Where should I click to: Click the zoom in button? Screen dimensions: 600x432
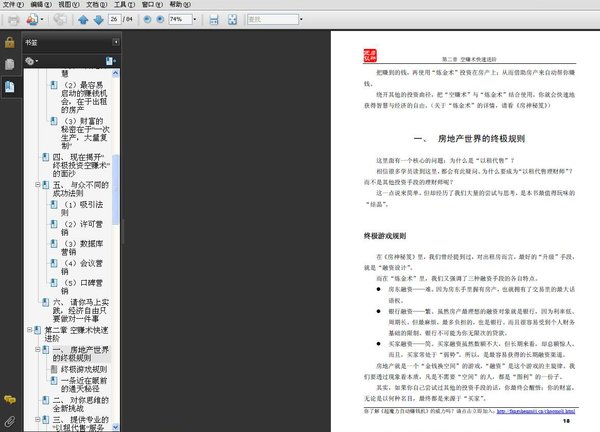160,19
